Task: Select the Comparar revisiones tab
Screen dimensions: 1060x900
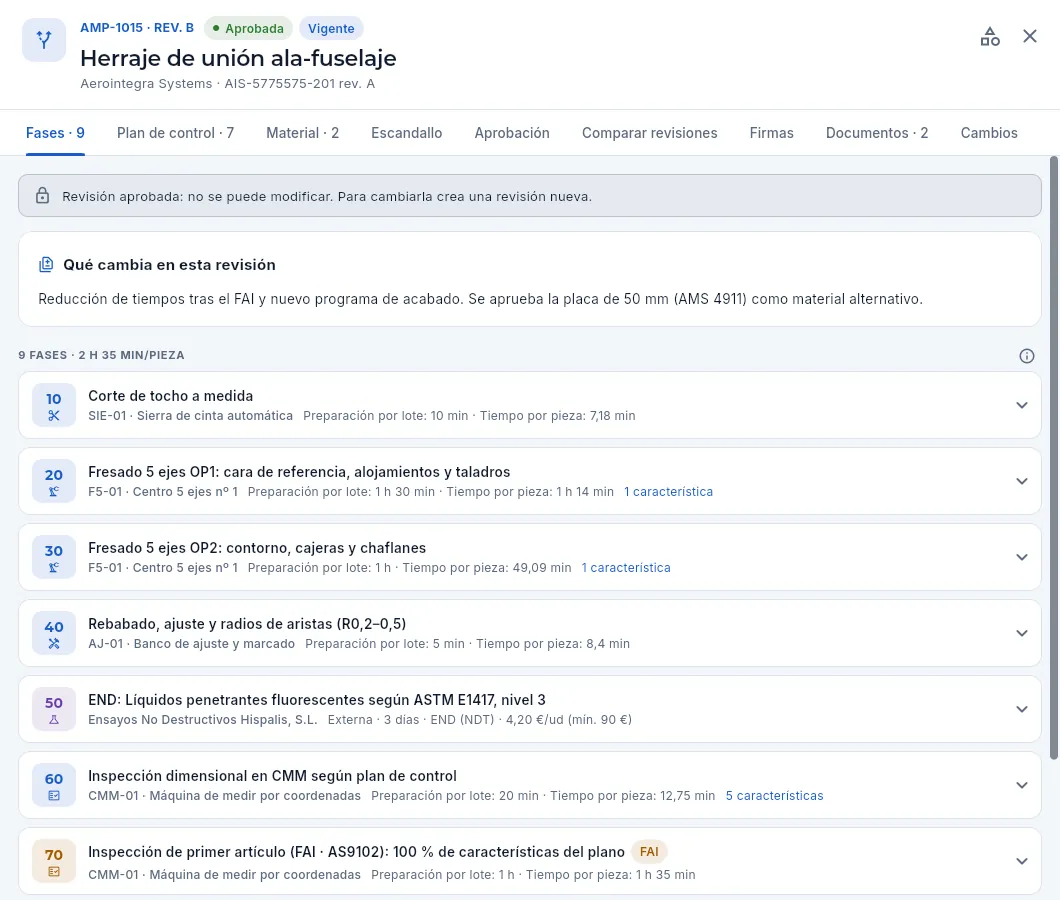Action: (x=650, y=133)
